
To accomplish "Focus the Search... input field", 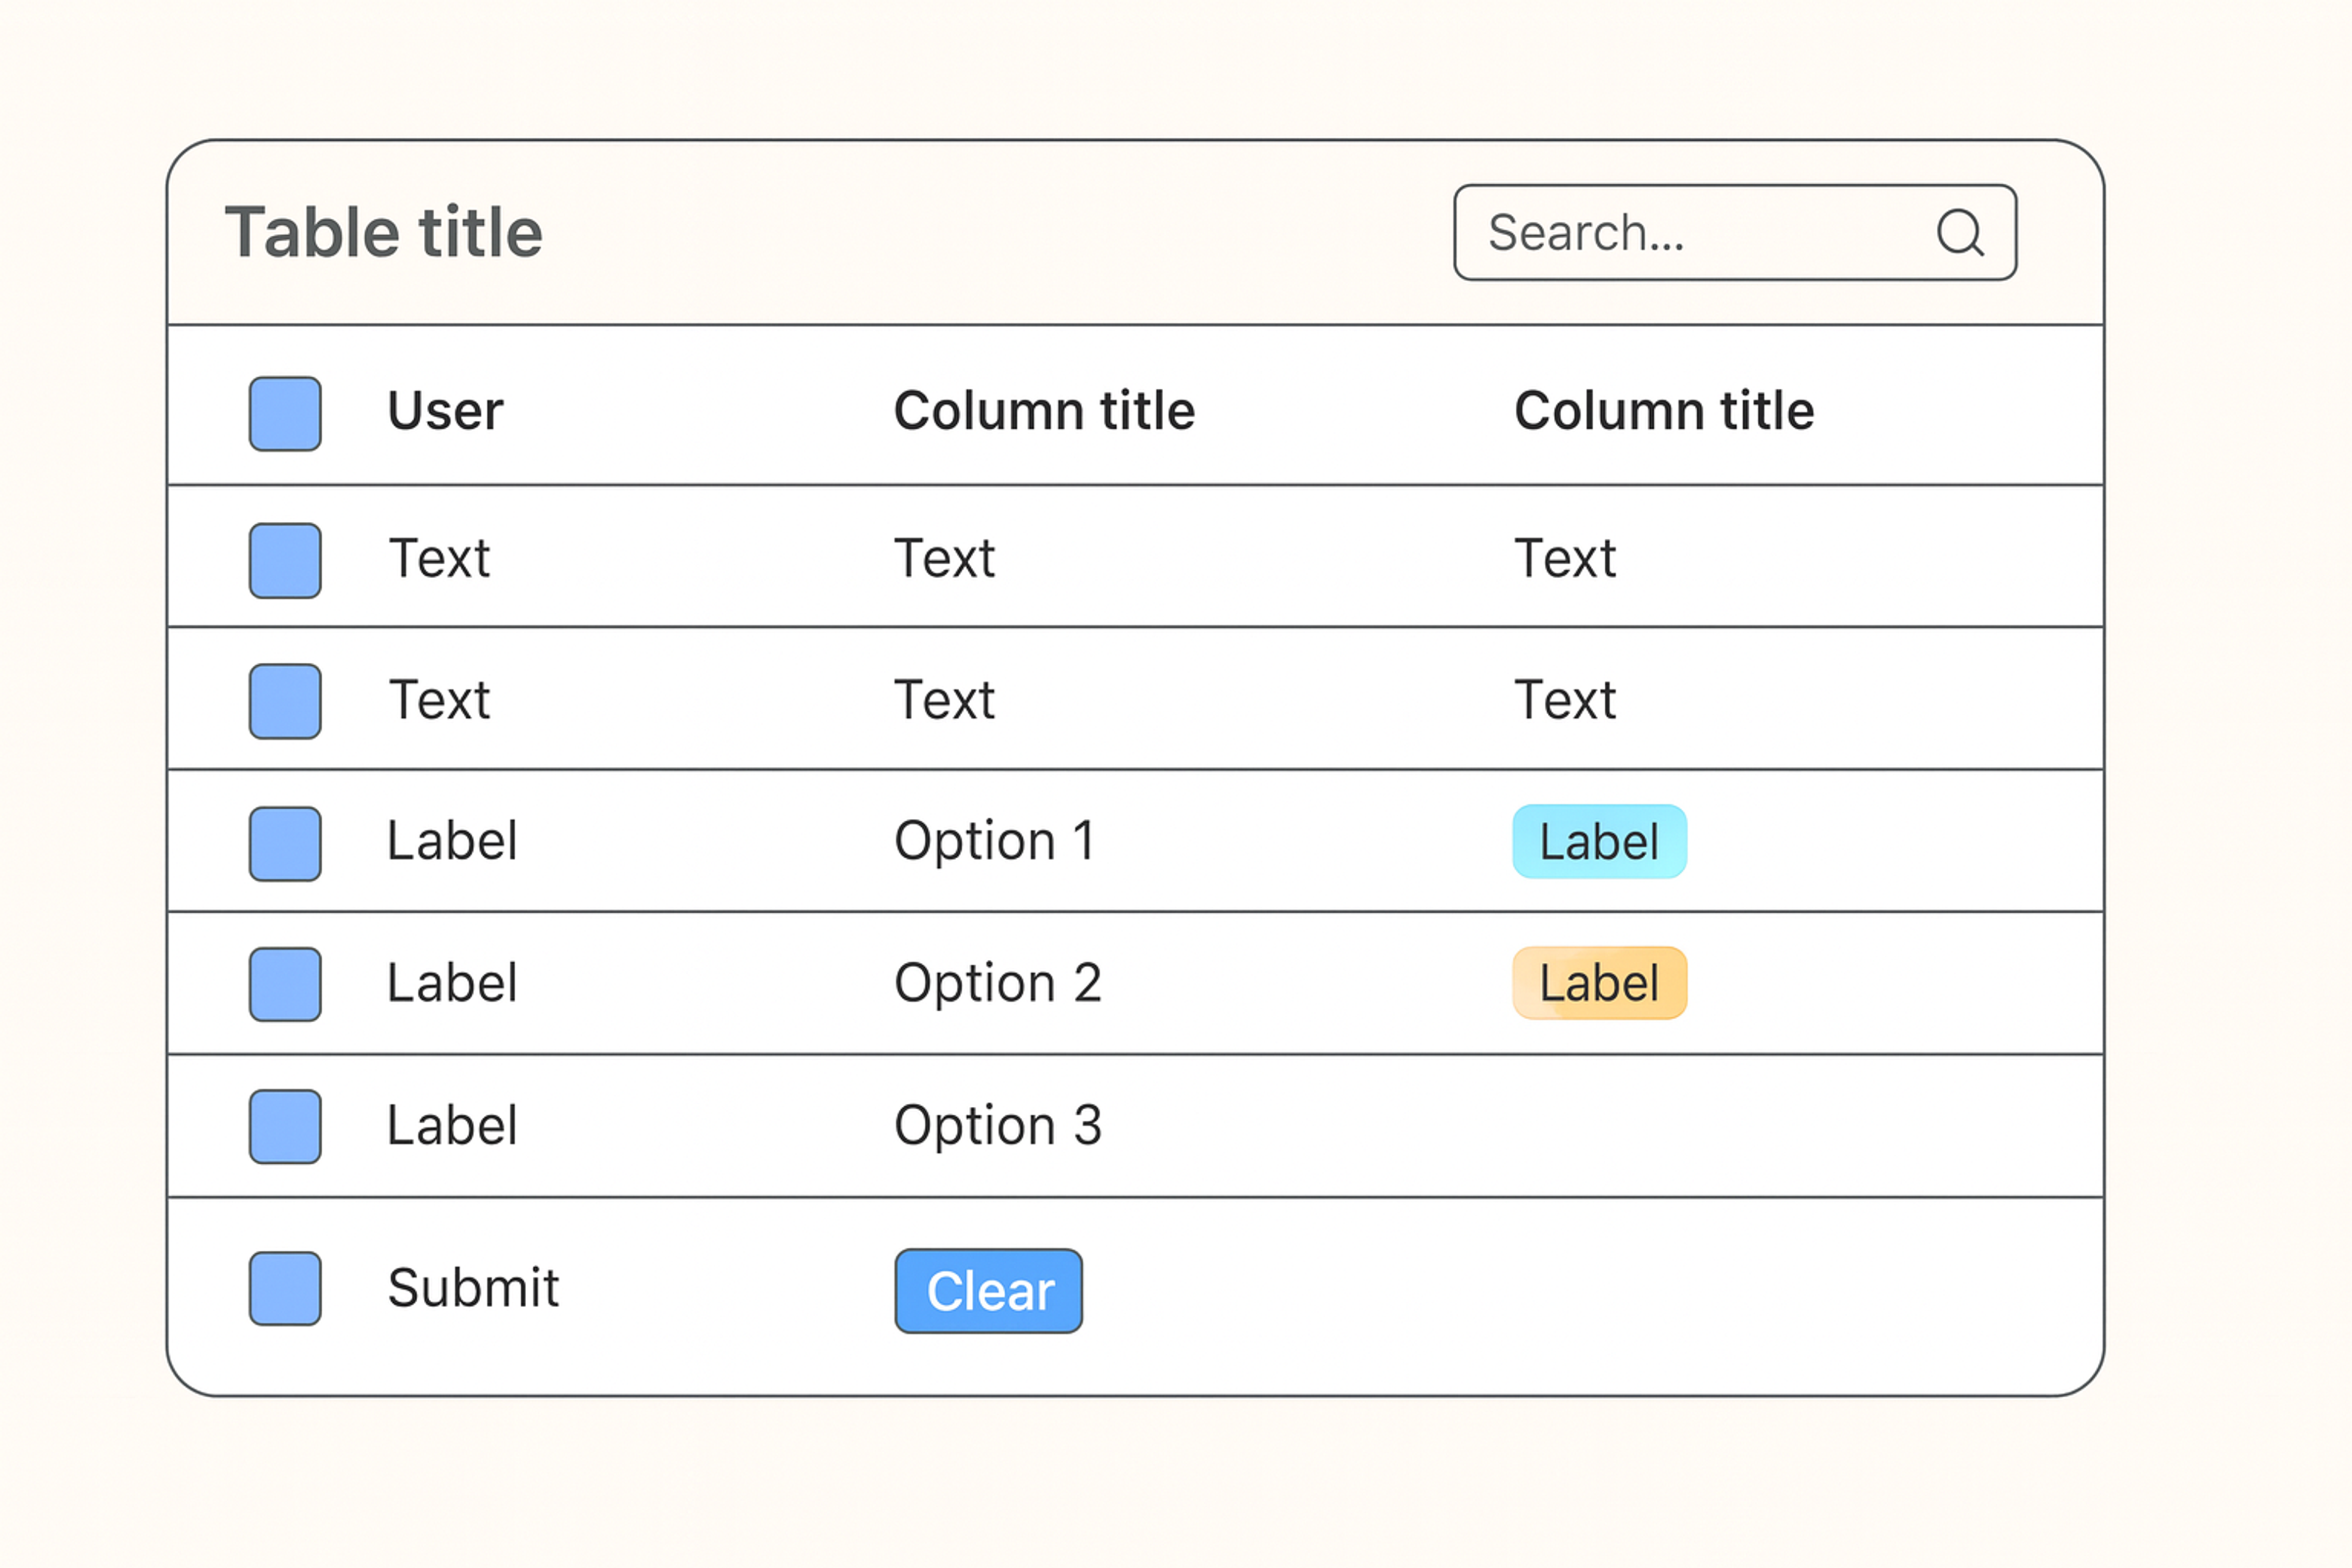I will (1735, 232).
